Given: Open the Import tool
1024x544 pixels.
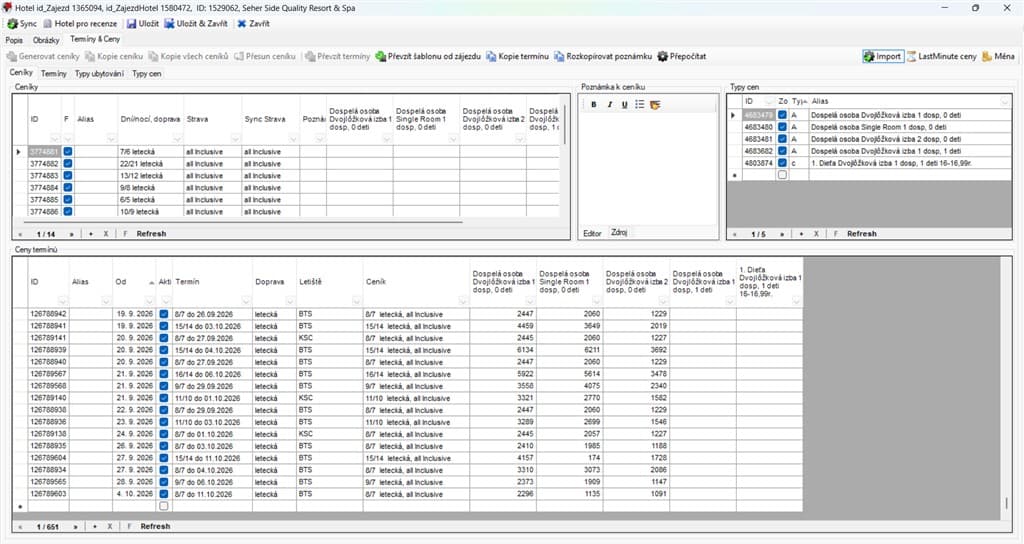Looking at the screenshot, I should tap(882, 56).
